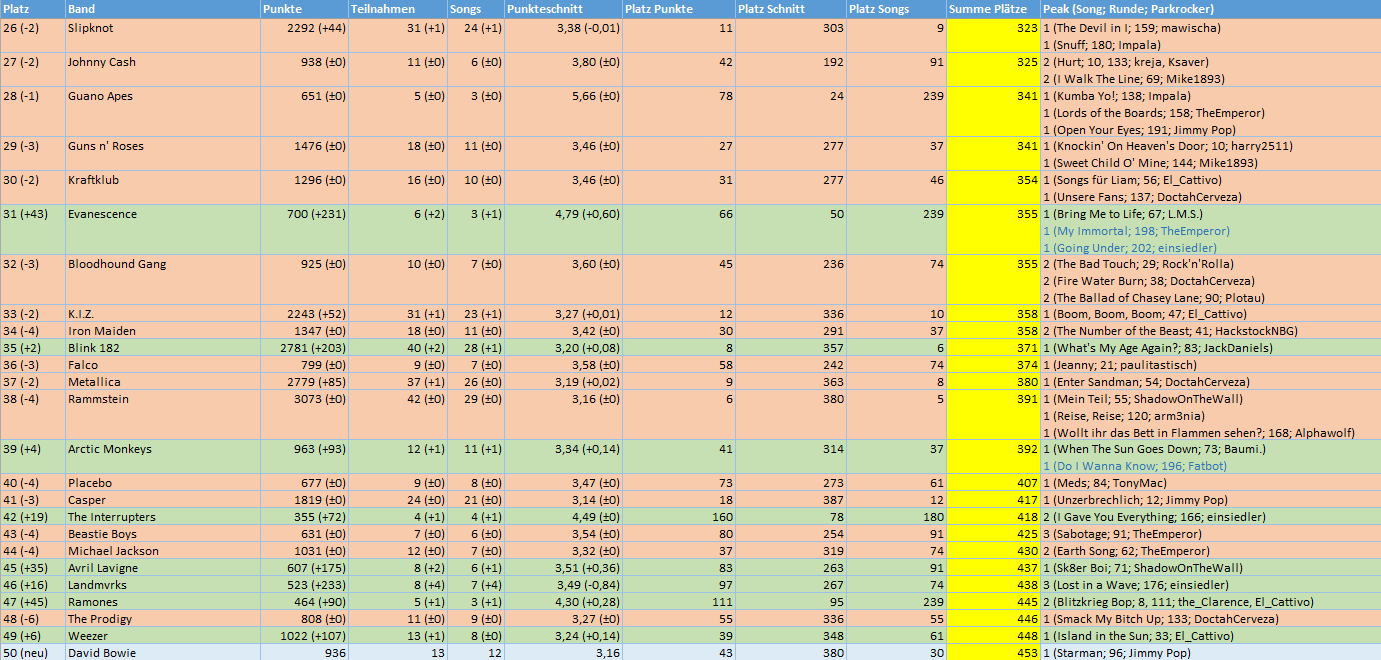Click the band cell 'Johnny Cash'

(x=162, y=70)
